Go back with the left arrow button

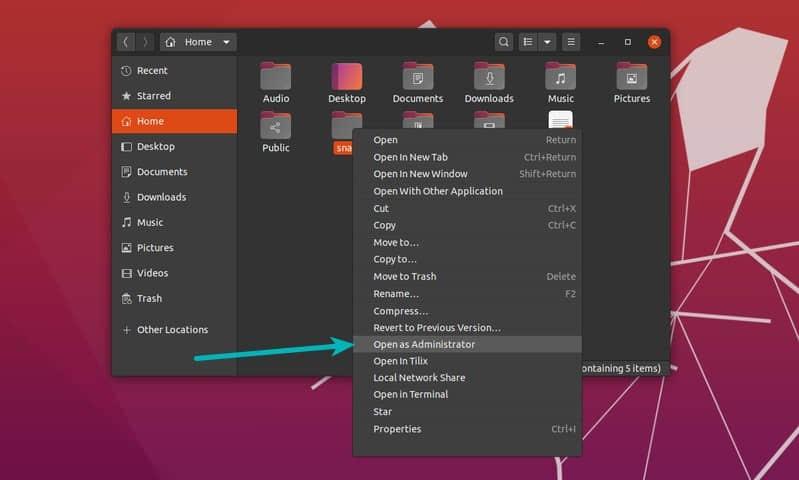[125, 42]
